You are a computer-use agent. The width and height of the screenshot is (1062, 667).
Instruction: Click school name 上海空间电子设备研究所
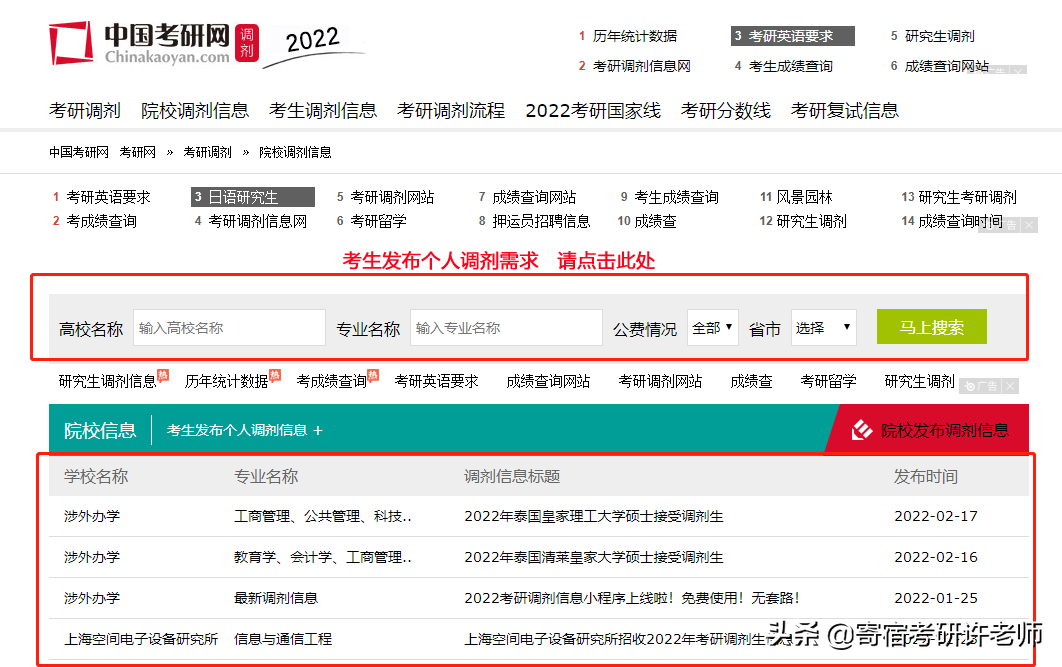[x=141, y=639]
